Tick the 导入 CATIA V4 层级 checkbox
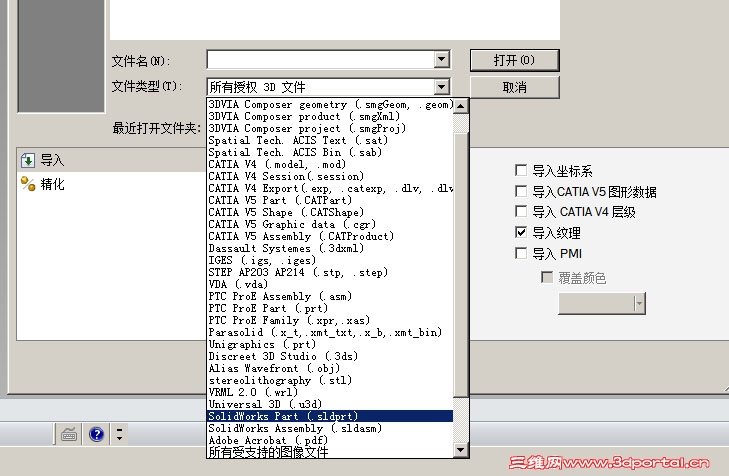 [521, 212]
